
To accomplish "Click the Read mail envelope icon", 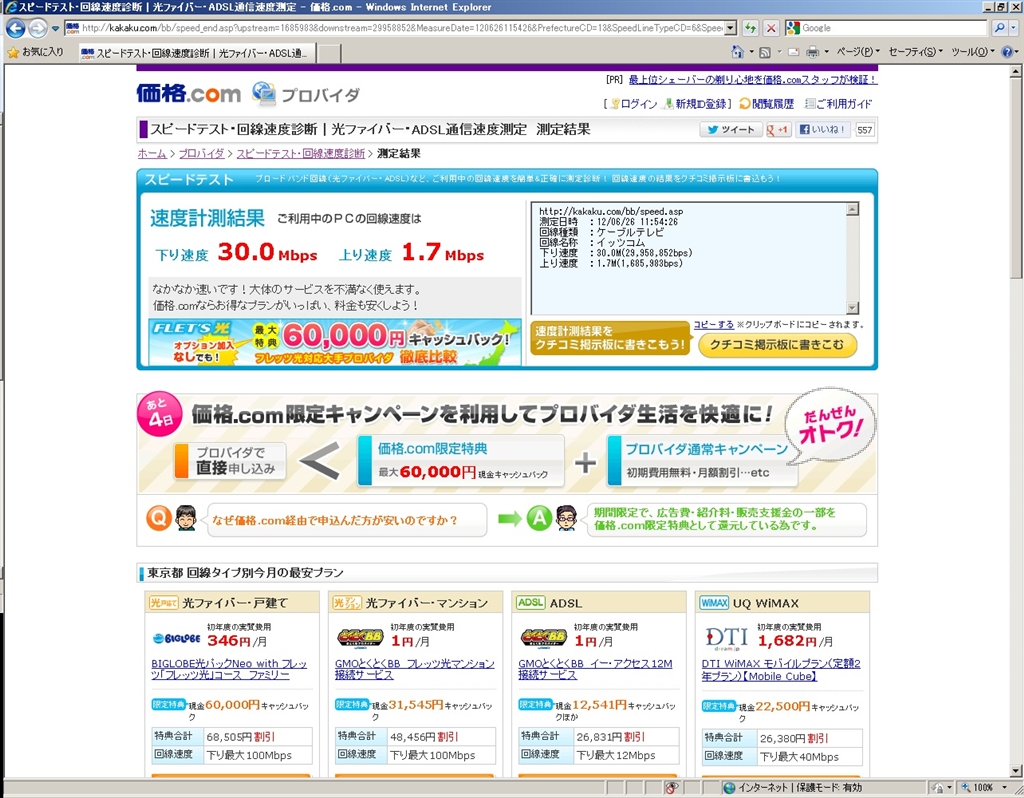I will coord(794,52).
